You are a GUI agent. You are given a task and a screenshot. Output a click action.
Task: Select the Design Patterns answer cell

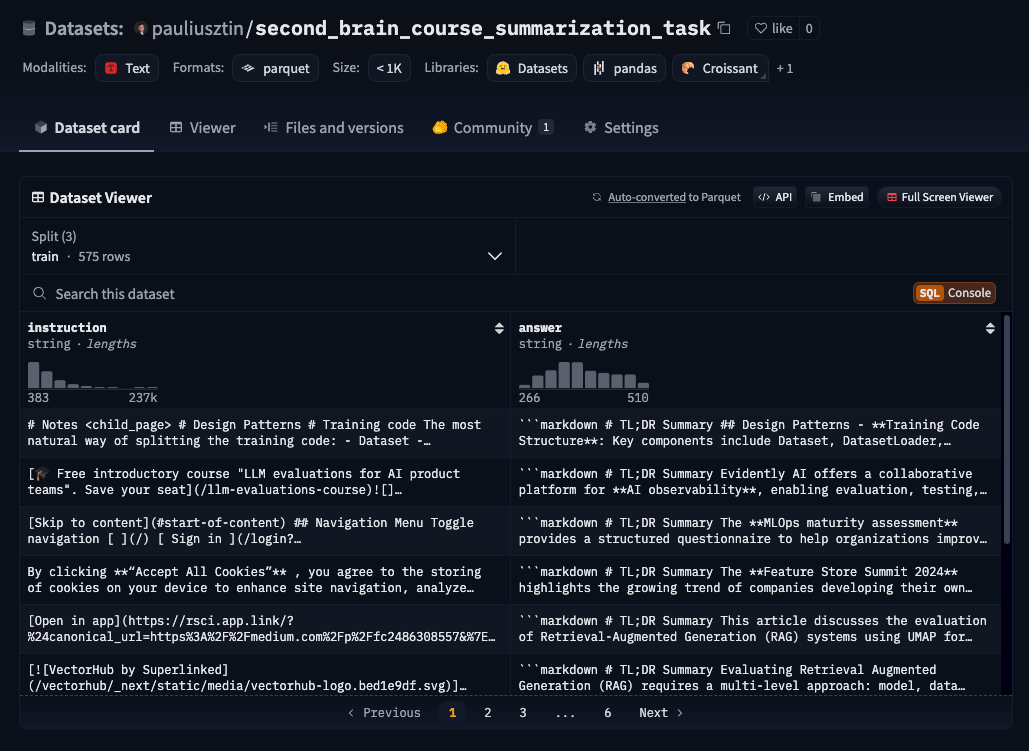(756, 433)
